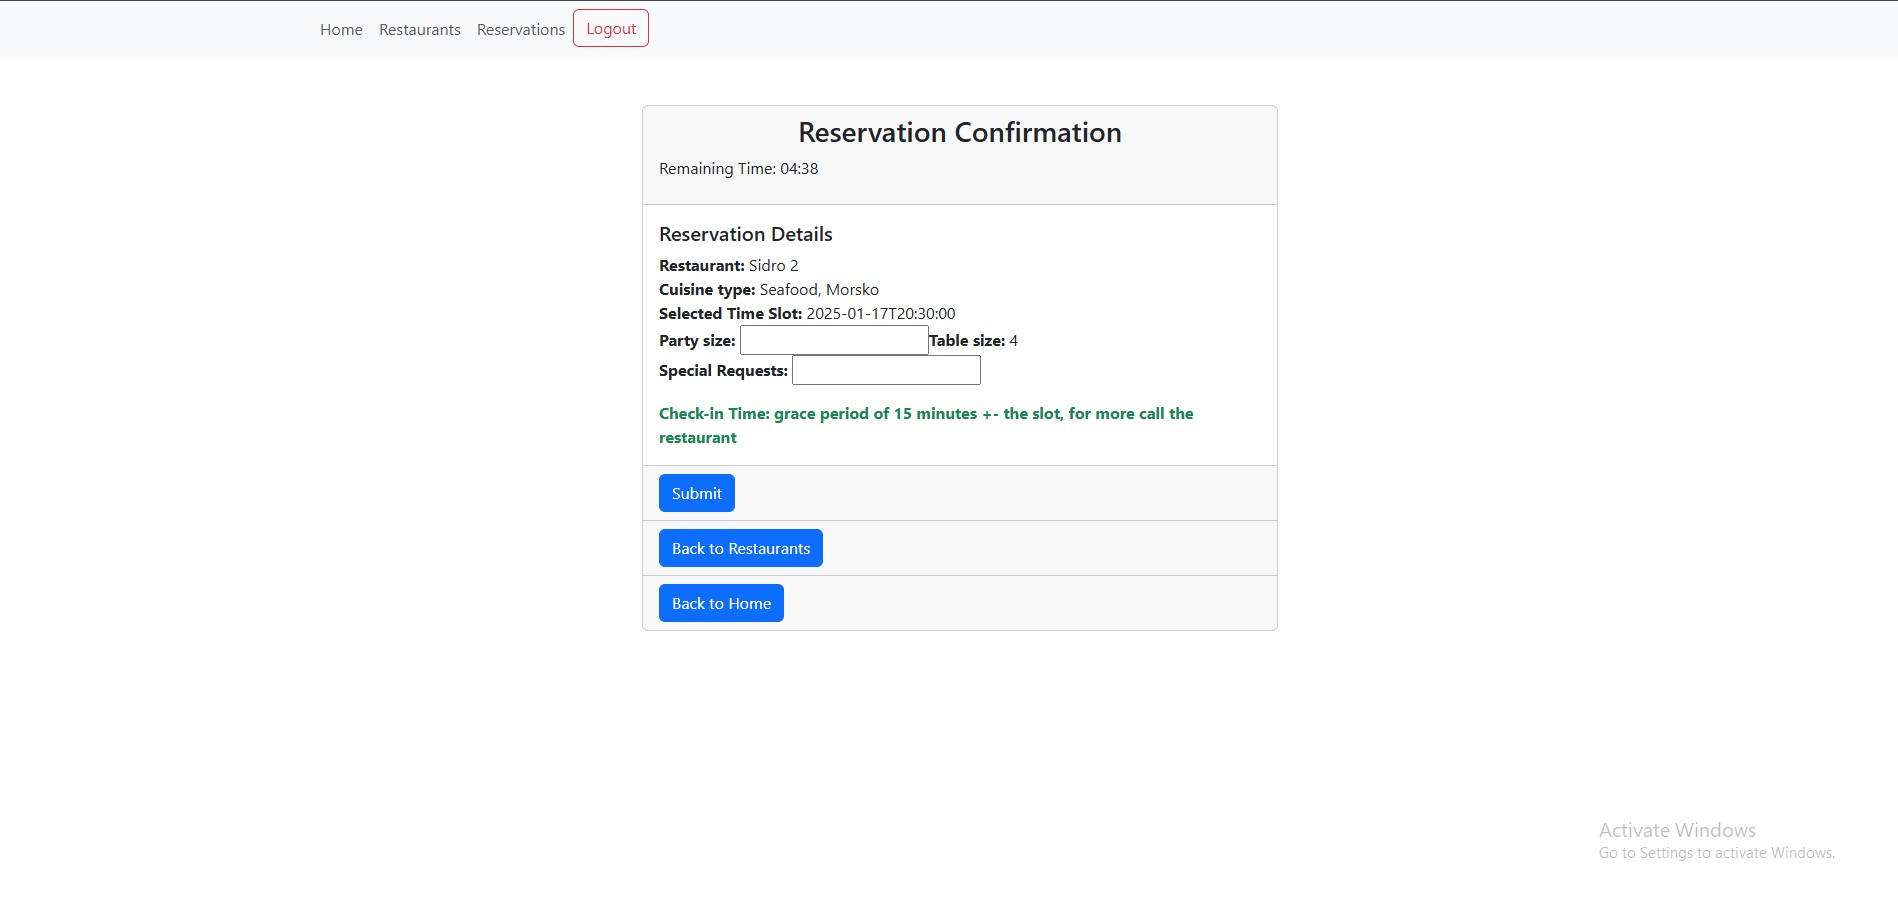
Task: Click the Reservation Details subheading
Action: click(x=745, y=235)
